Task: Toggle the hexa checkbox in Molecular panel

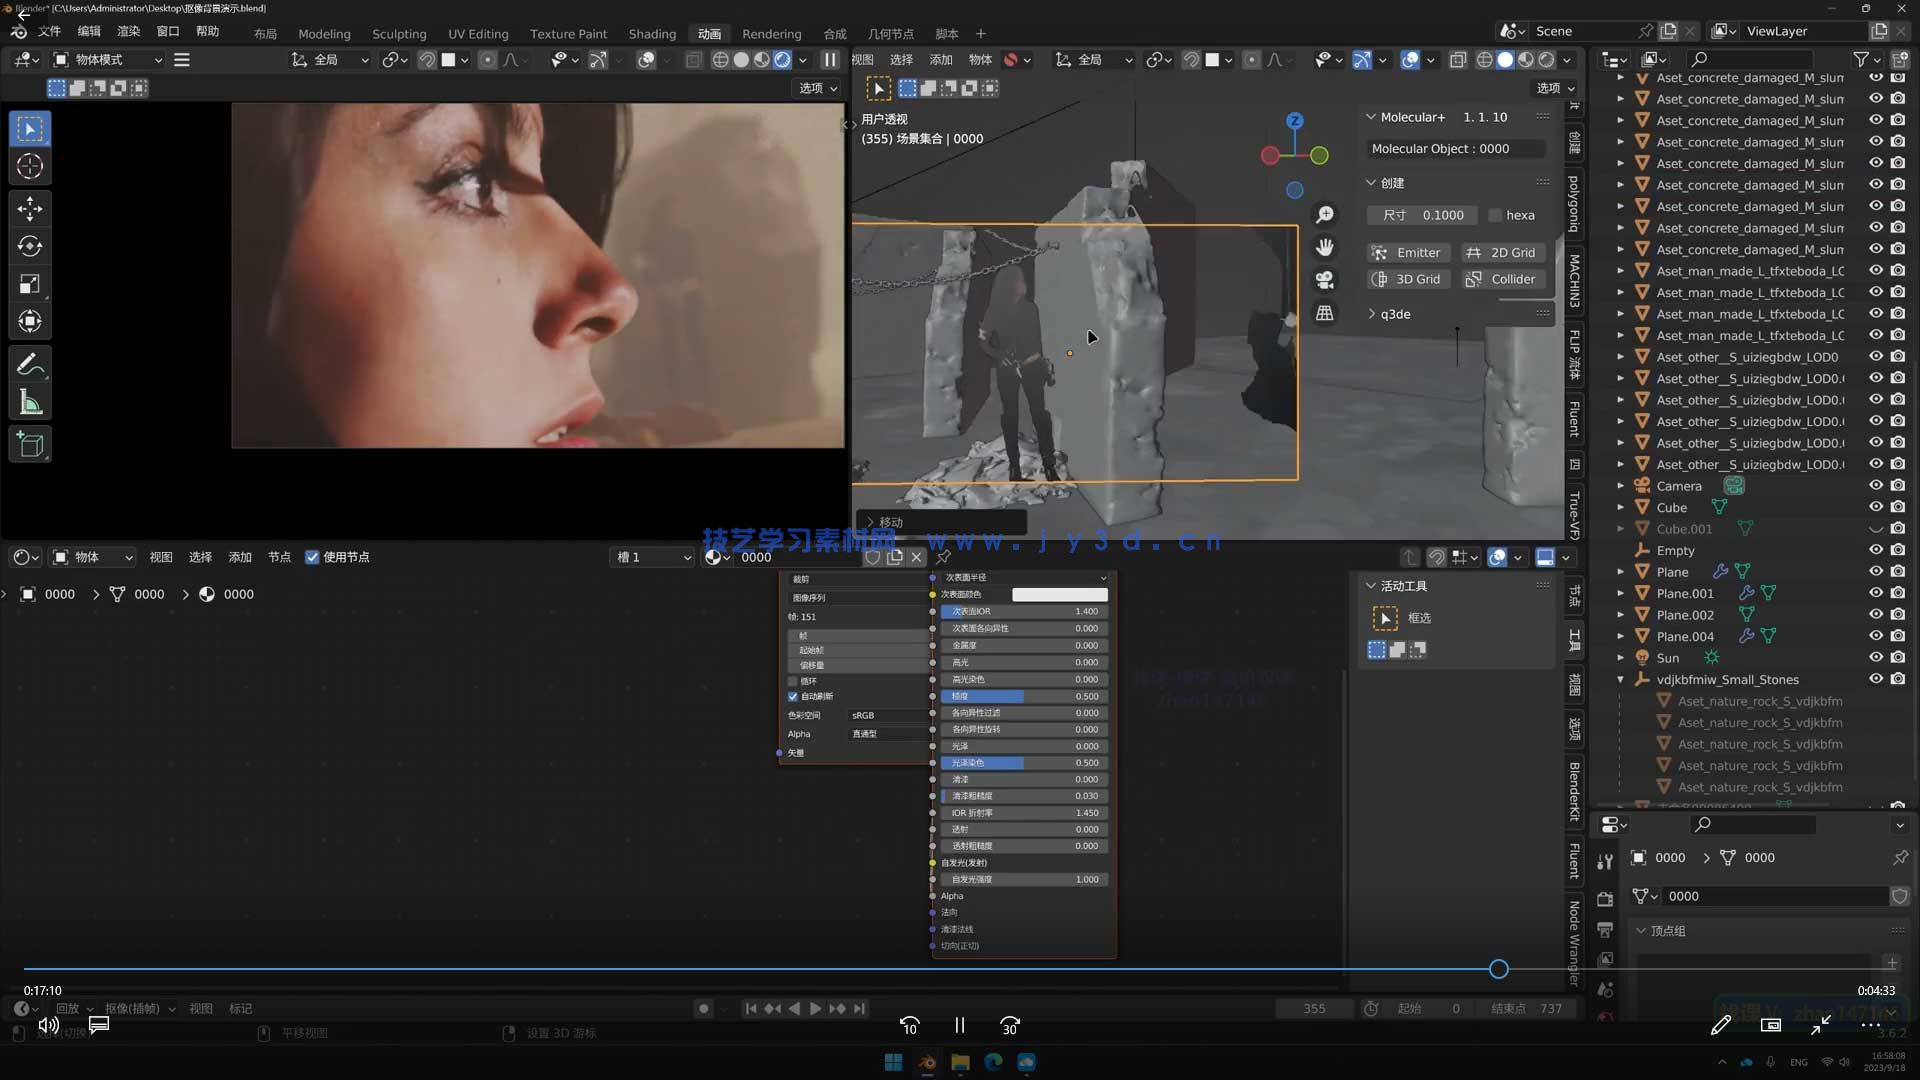Action: (x=1495, y=215)
